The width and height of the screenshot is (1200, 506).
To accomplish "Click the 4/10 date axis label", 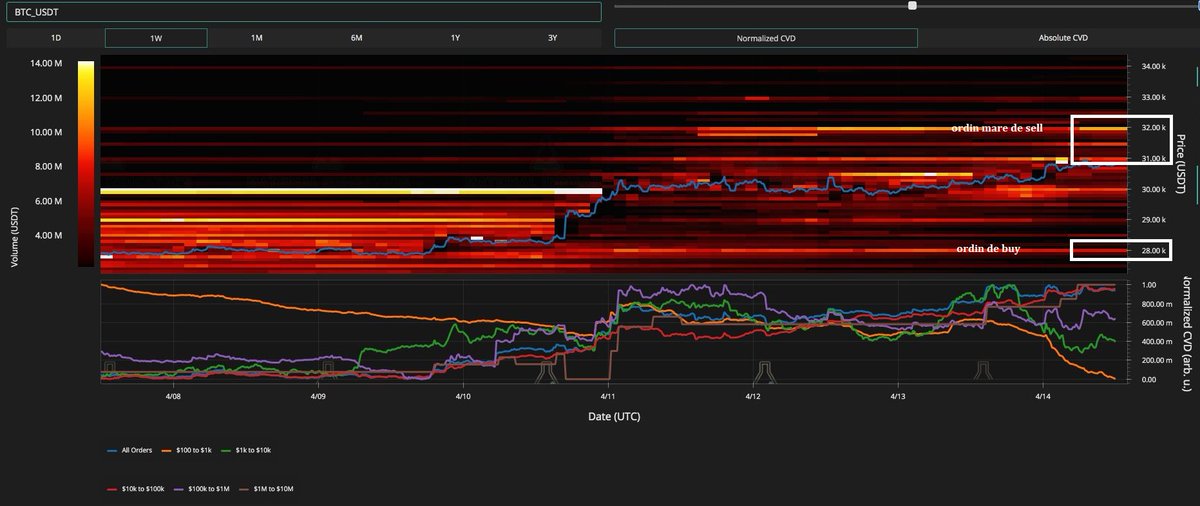I will (x=462, y=395).
